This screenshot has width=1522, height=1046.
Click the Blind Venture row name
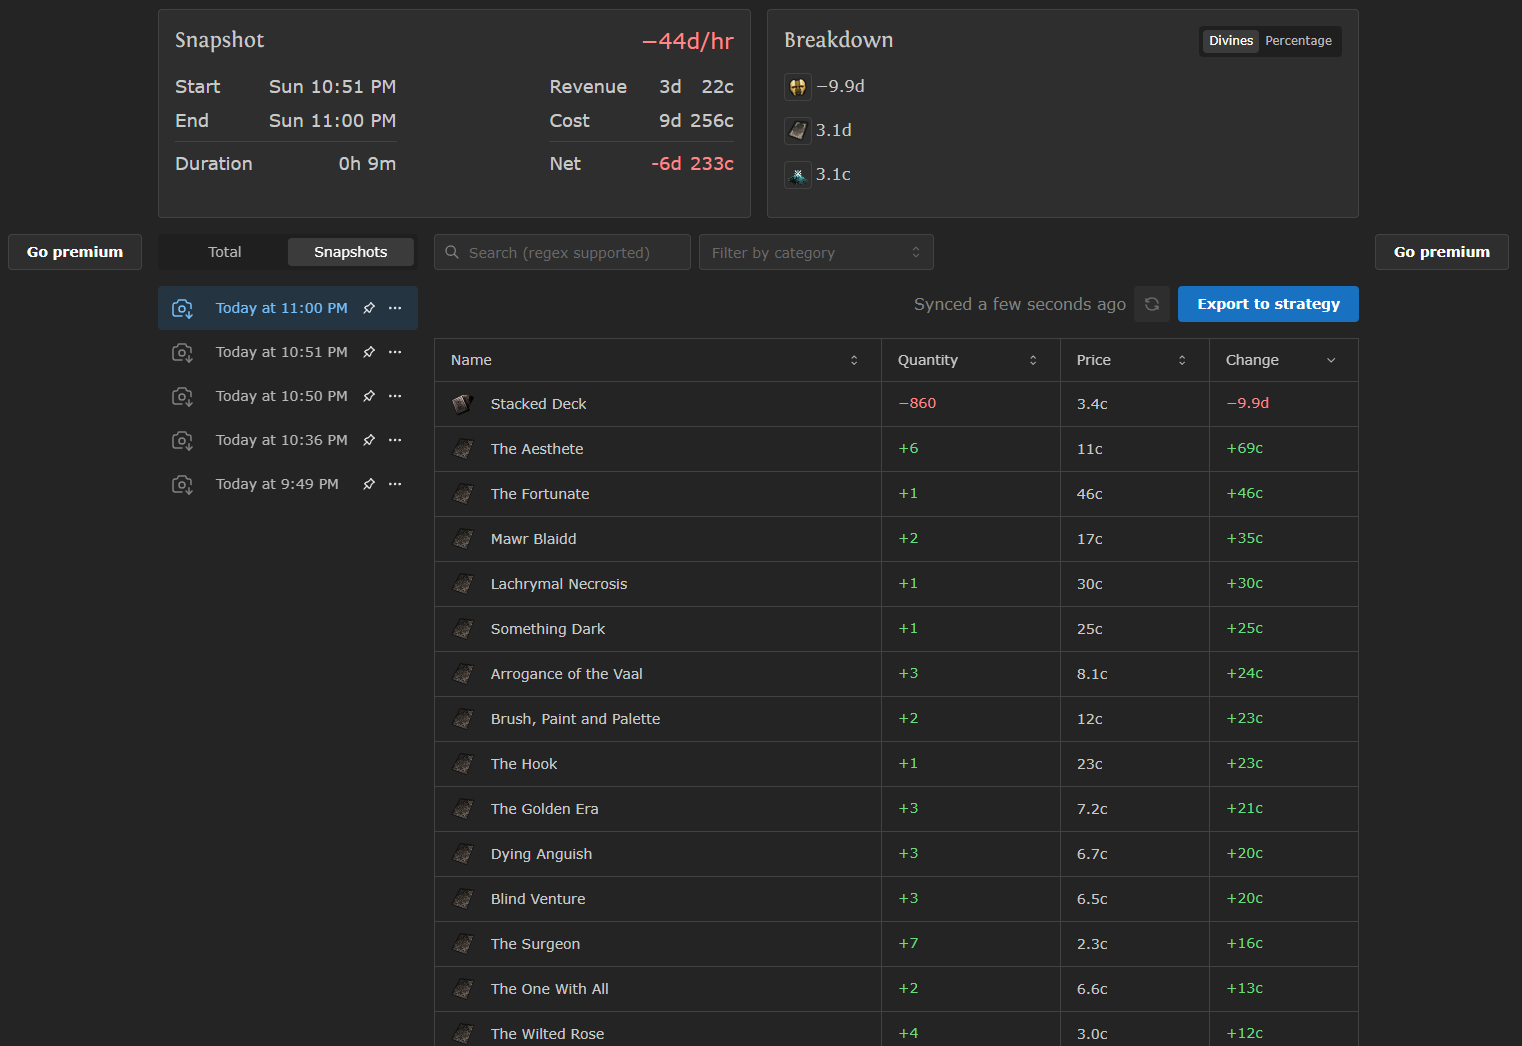point(538,899)
